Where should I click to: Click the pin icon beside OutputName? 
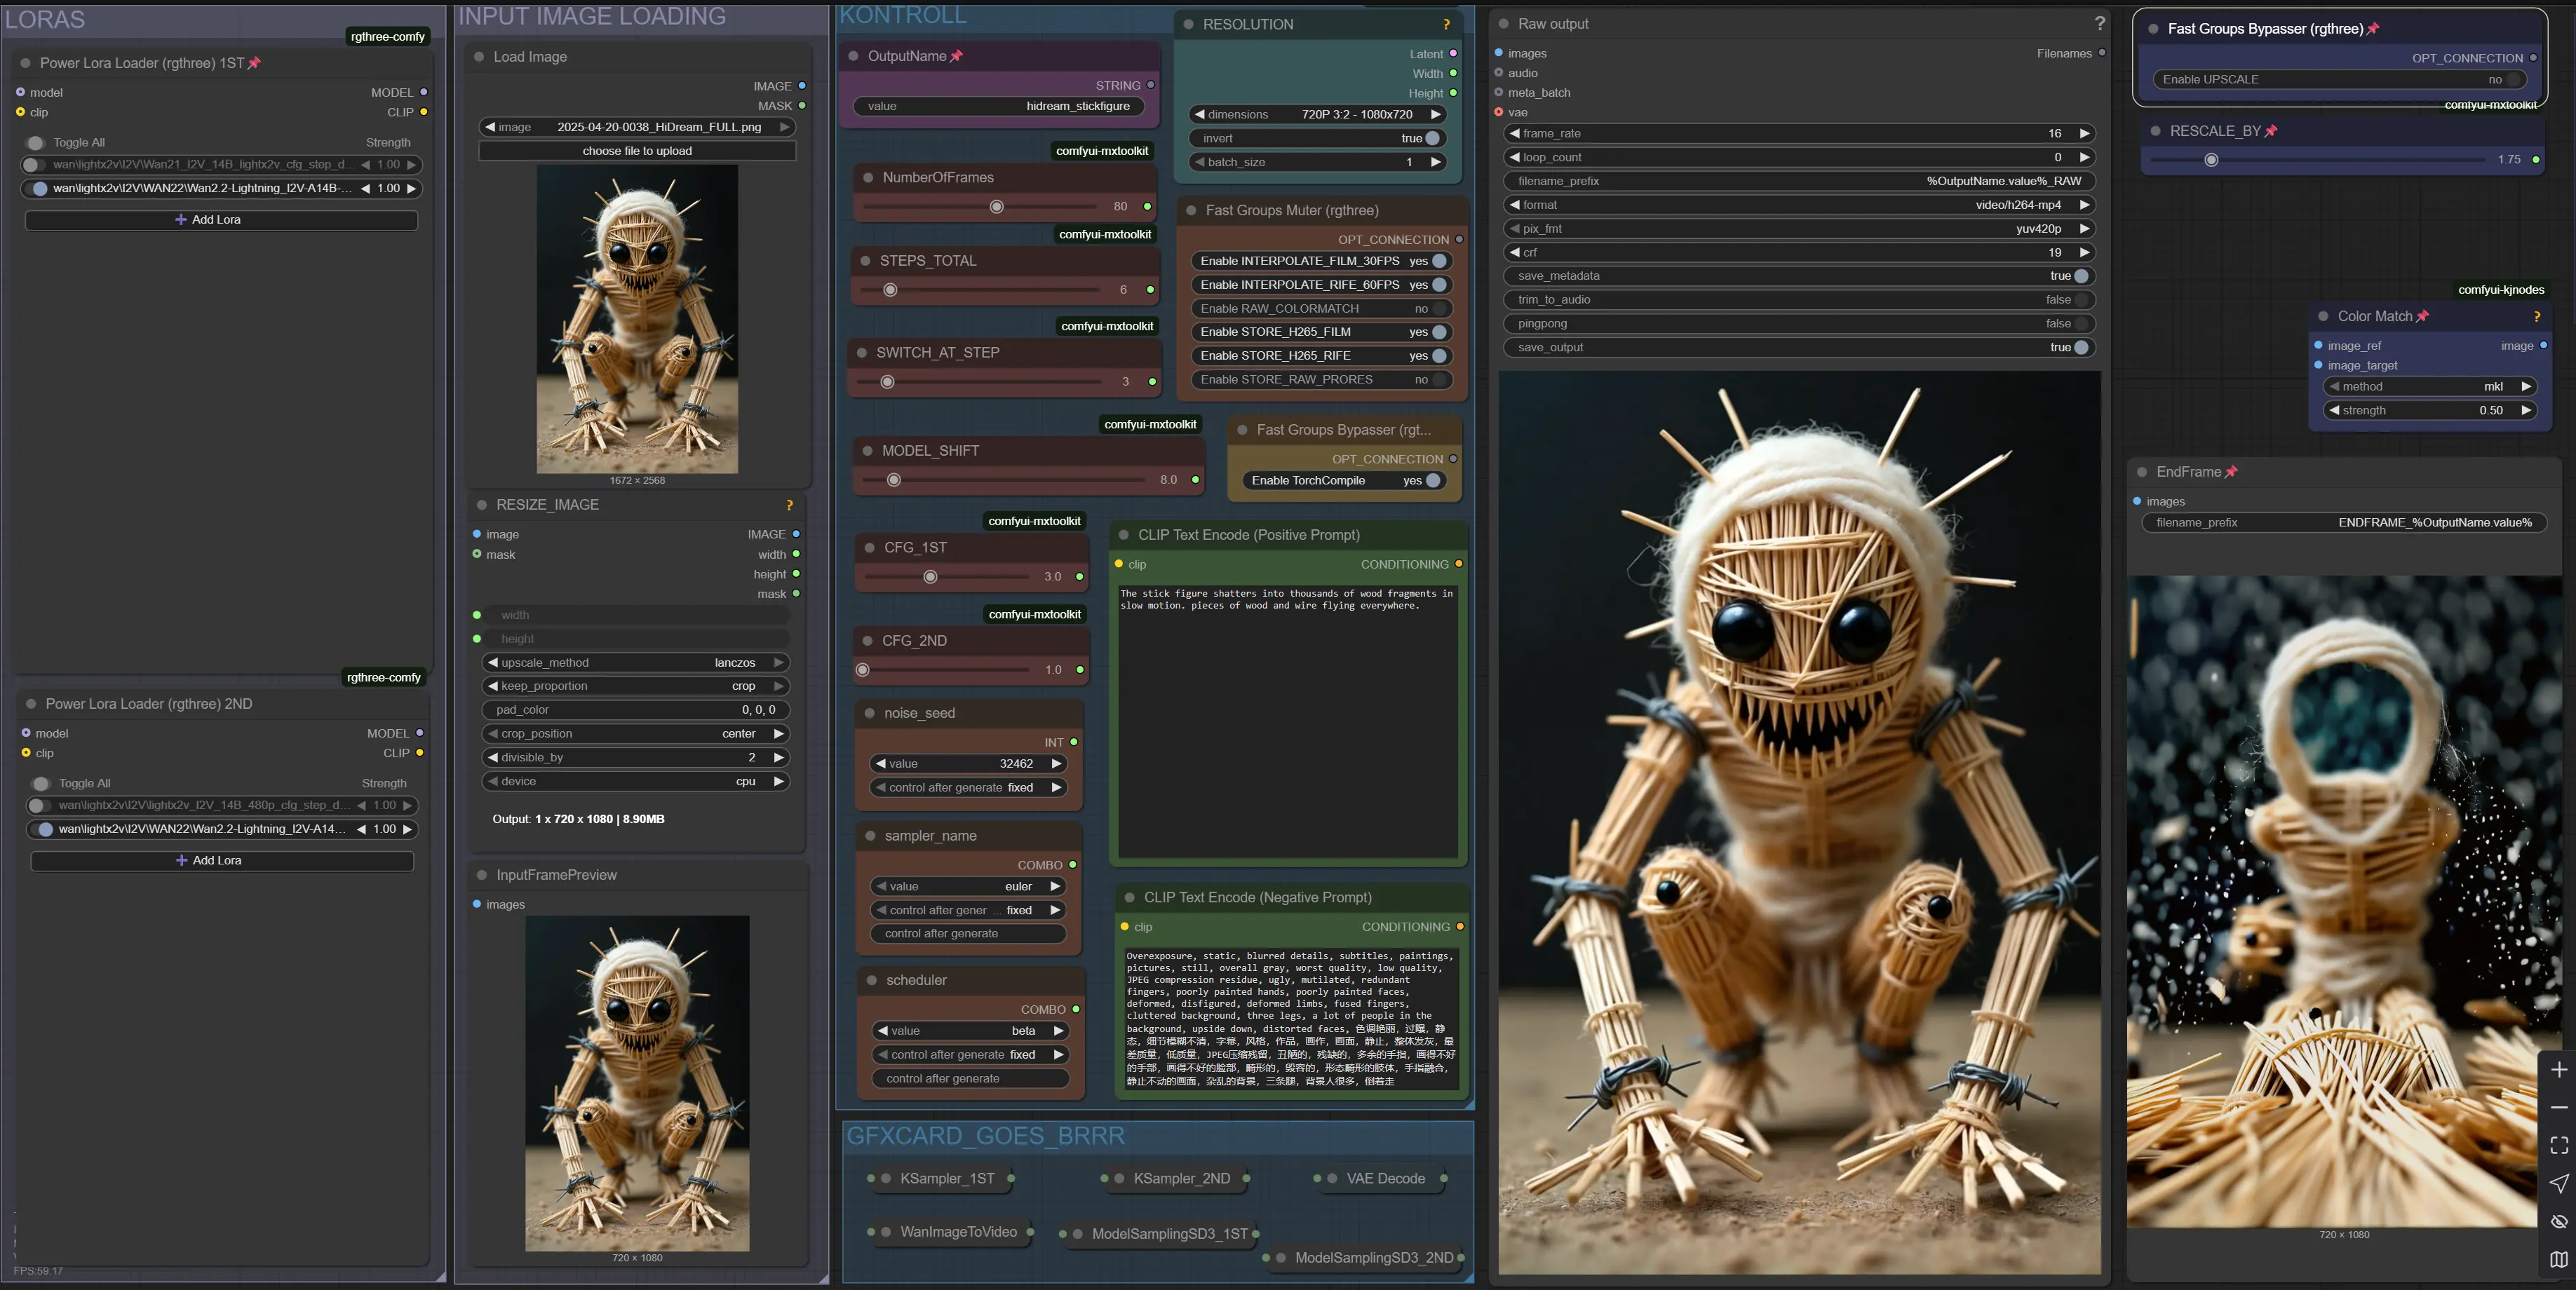(956, 56)
